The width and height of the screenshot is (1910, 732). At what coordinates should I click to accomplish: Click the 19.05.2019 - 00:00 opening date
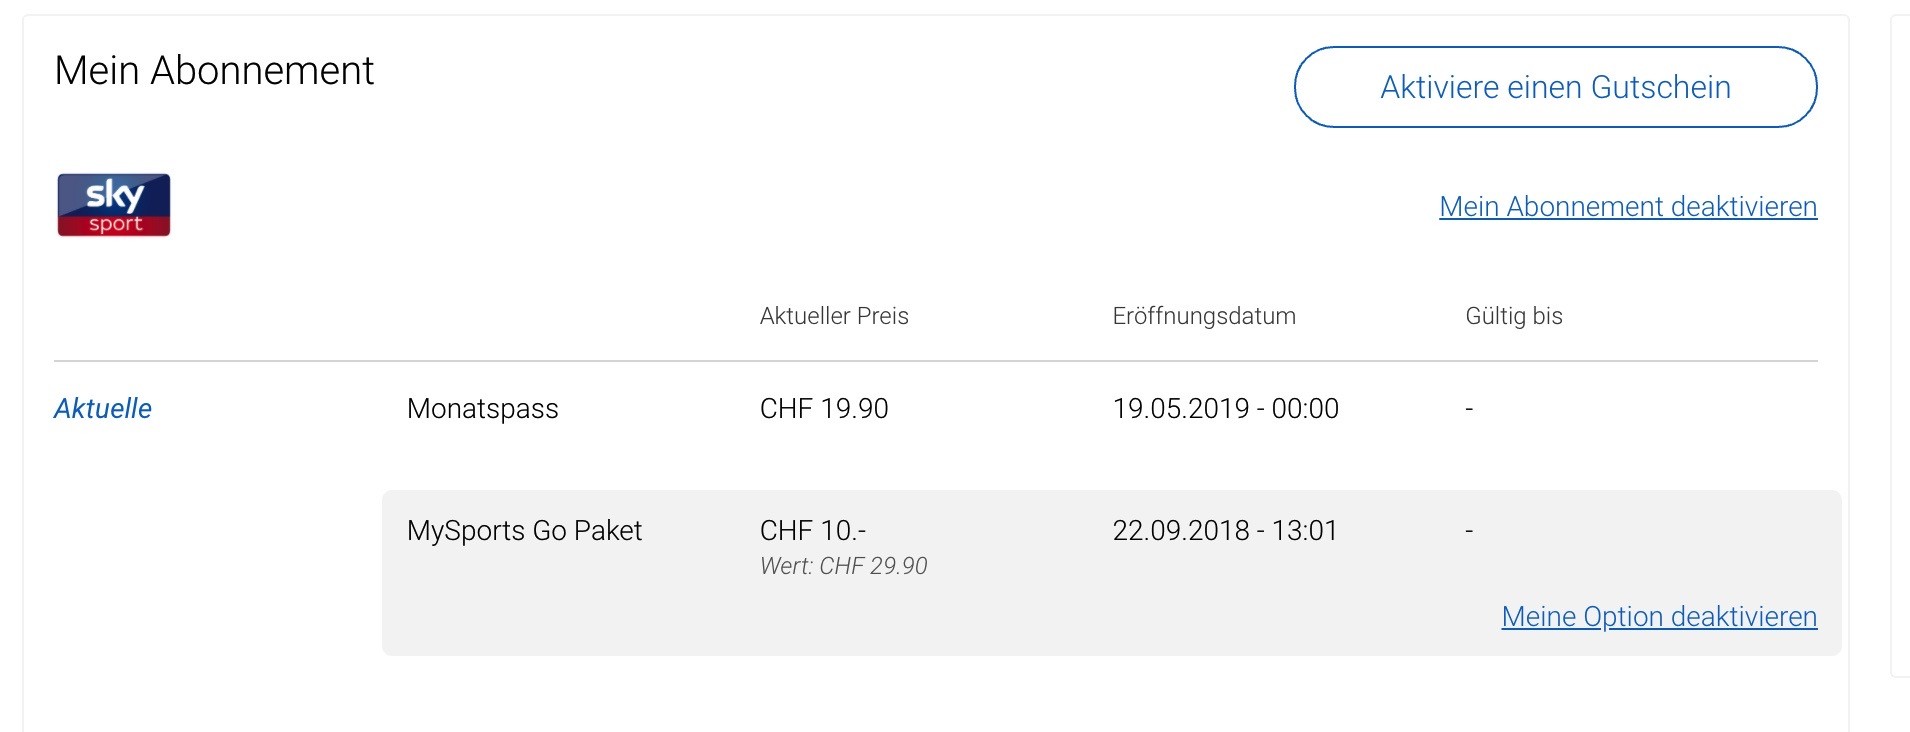pos(1225,408)
